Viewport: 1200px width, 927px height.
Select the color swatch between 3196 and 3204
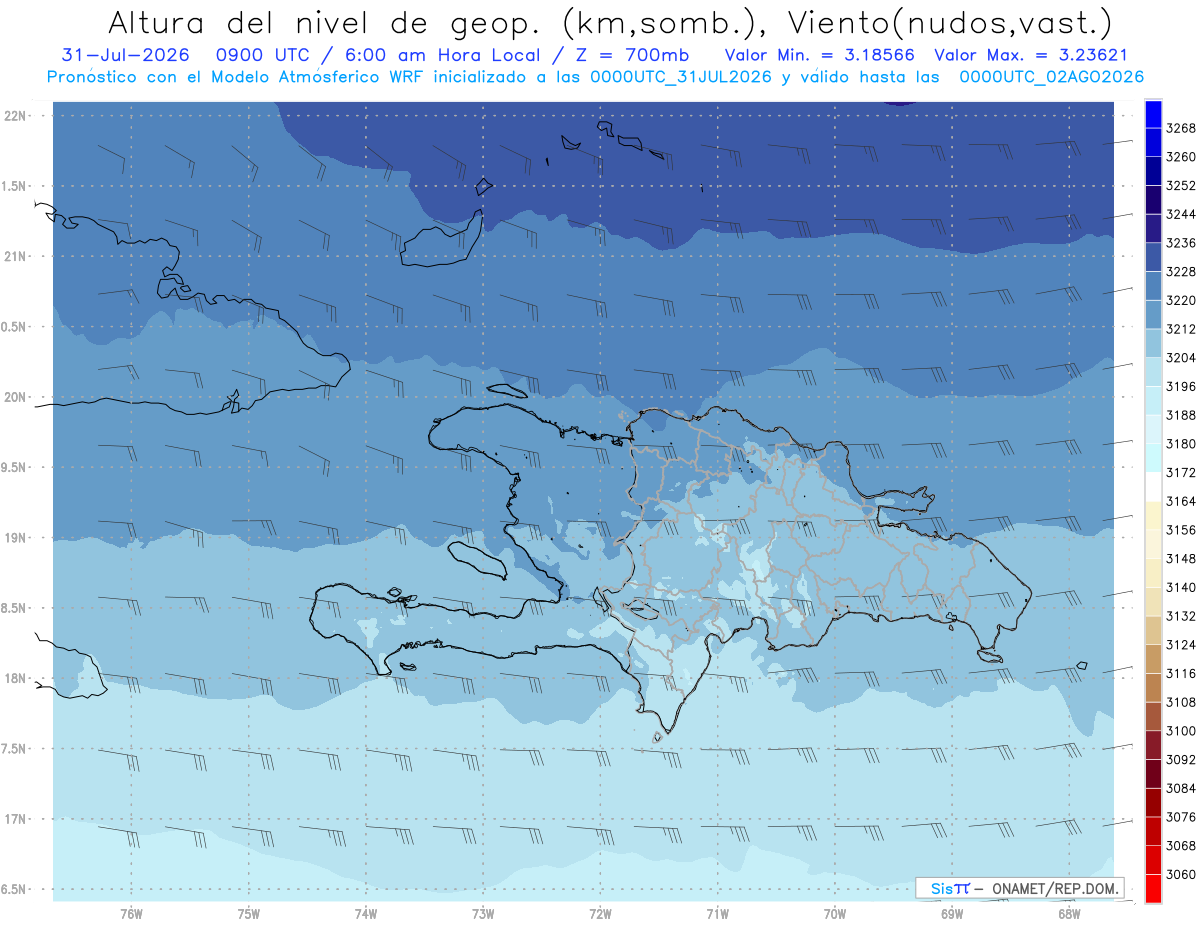click(1152, 373)
